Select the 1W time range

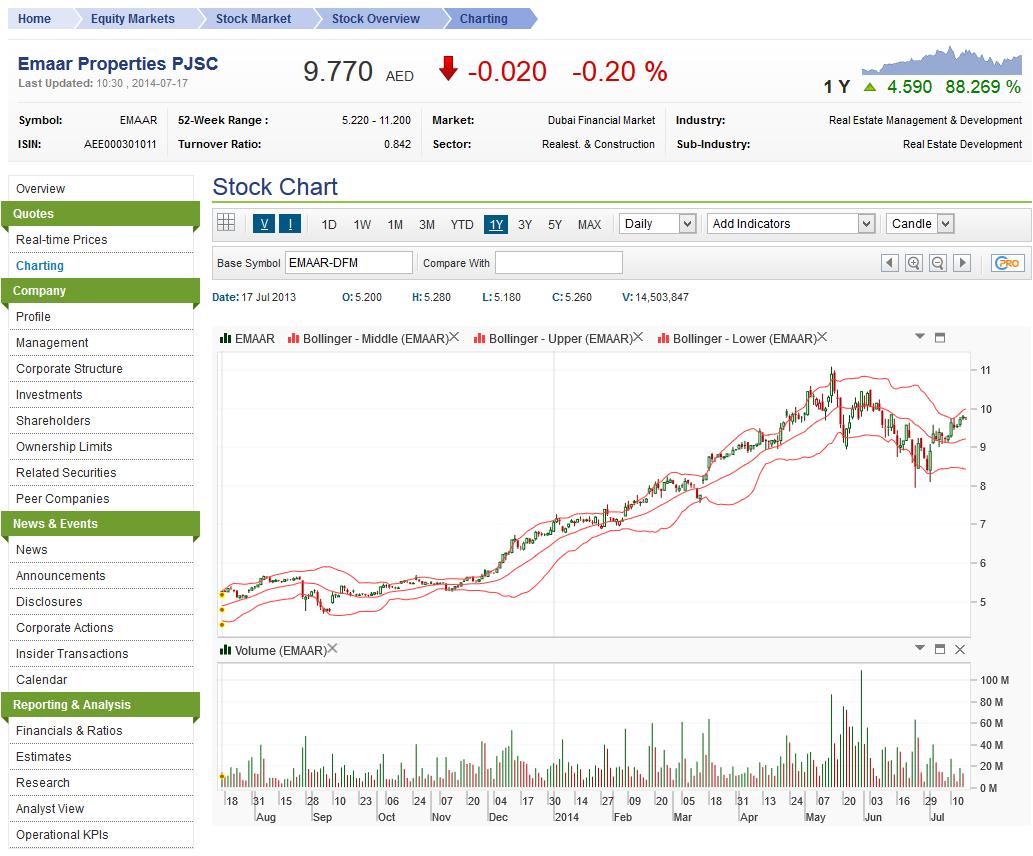(x=362, y=225)
